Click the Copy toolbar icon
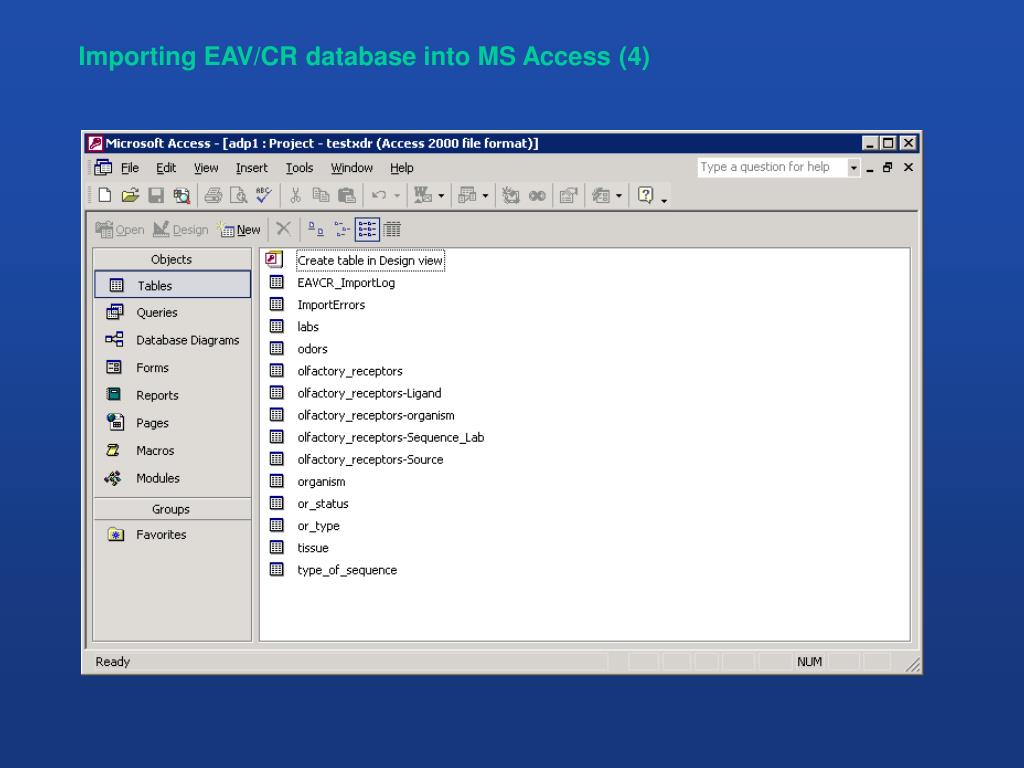This screenshot has width=1024, height=768. (321, 195)
